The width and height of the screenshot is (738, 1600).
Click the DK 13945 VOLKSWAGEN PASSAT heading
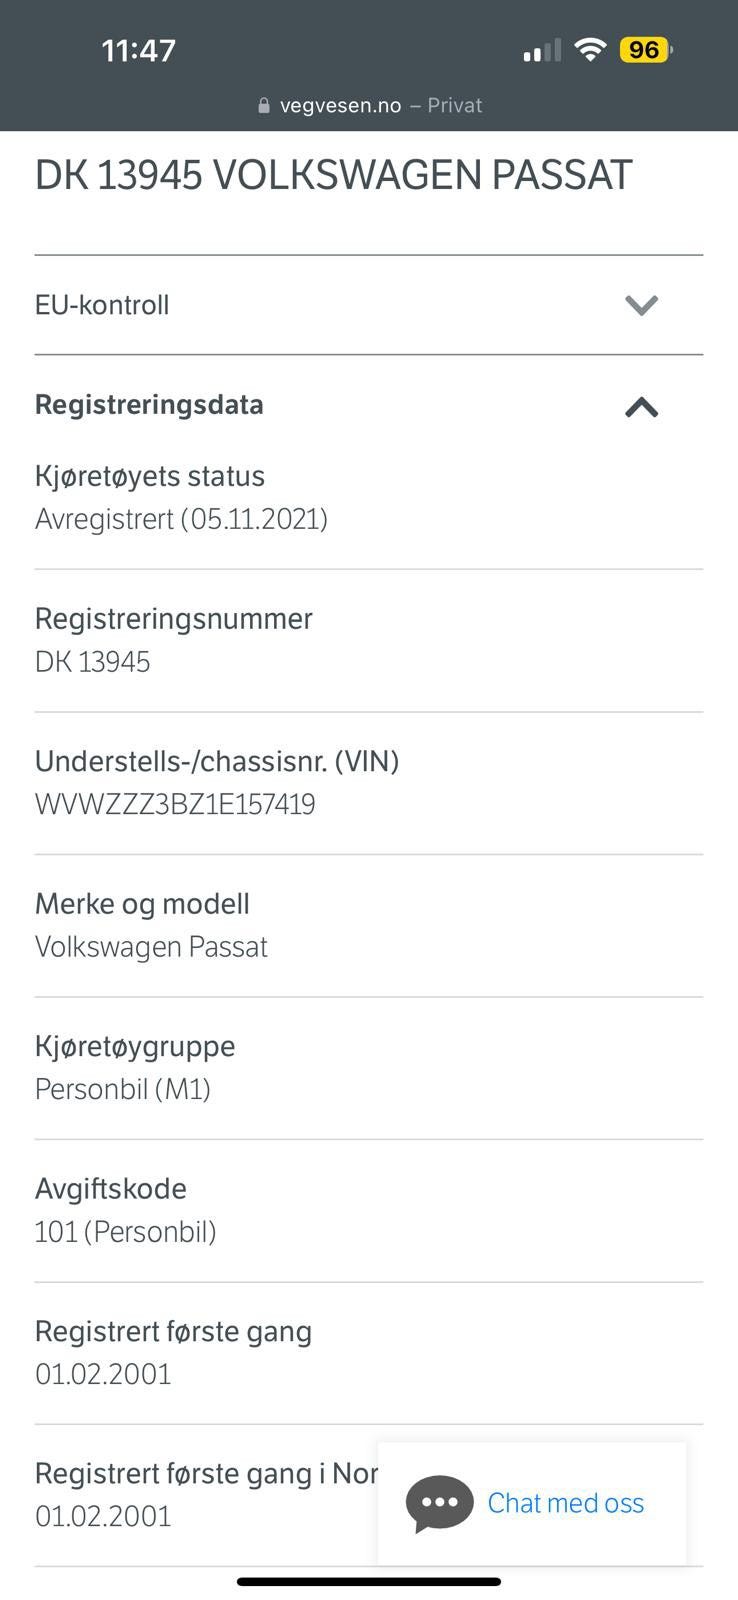click(x=333, y=175)
